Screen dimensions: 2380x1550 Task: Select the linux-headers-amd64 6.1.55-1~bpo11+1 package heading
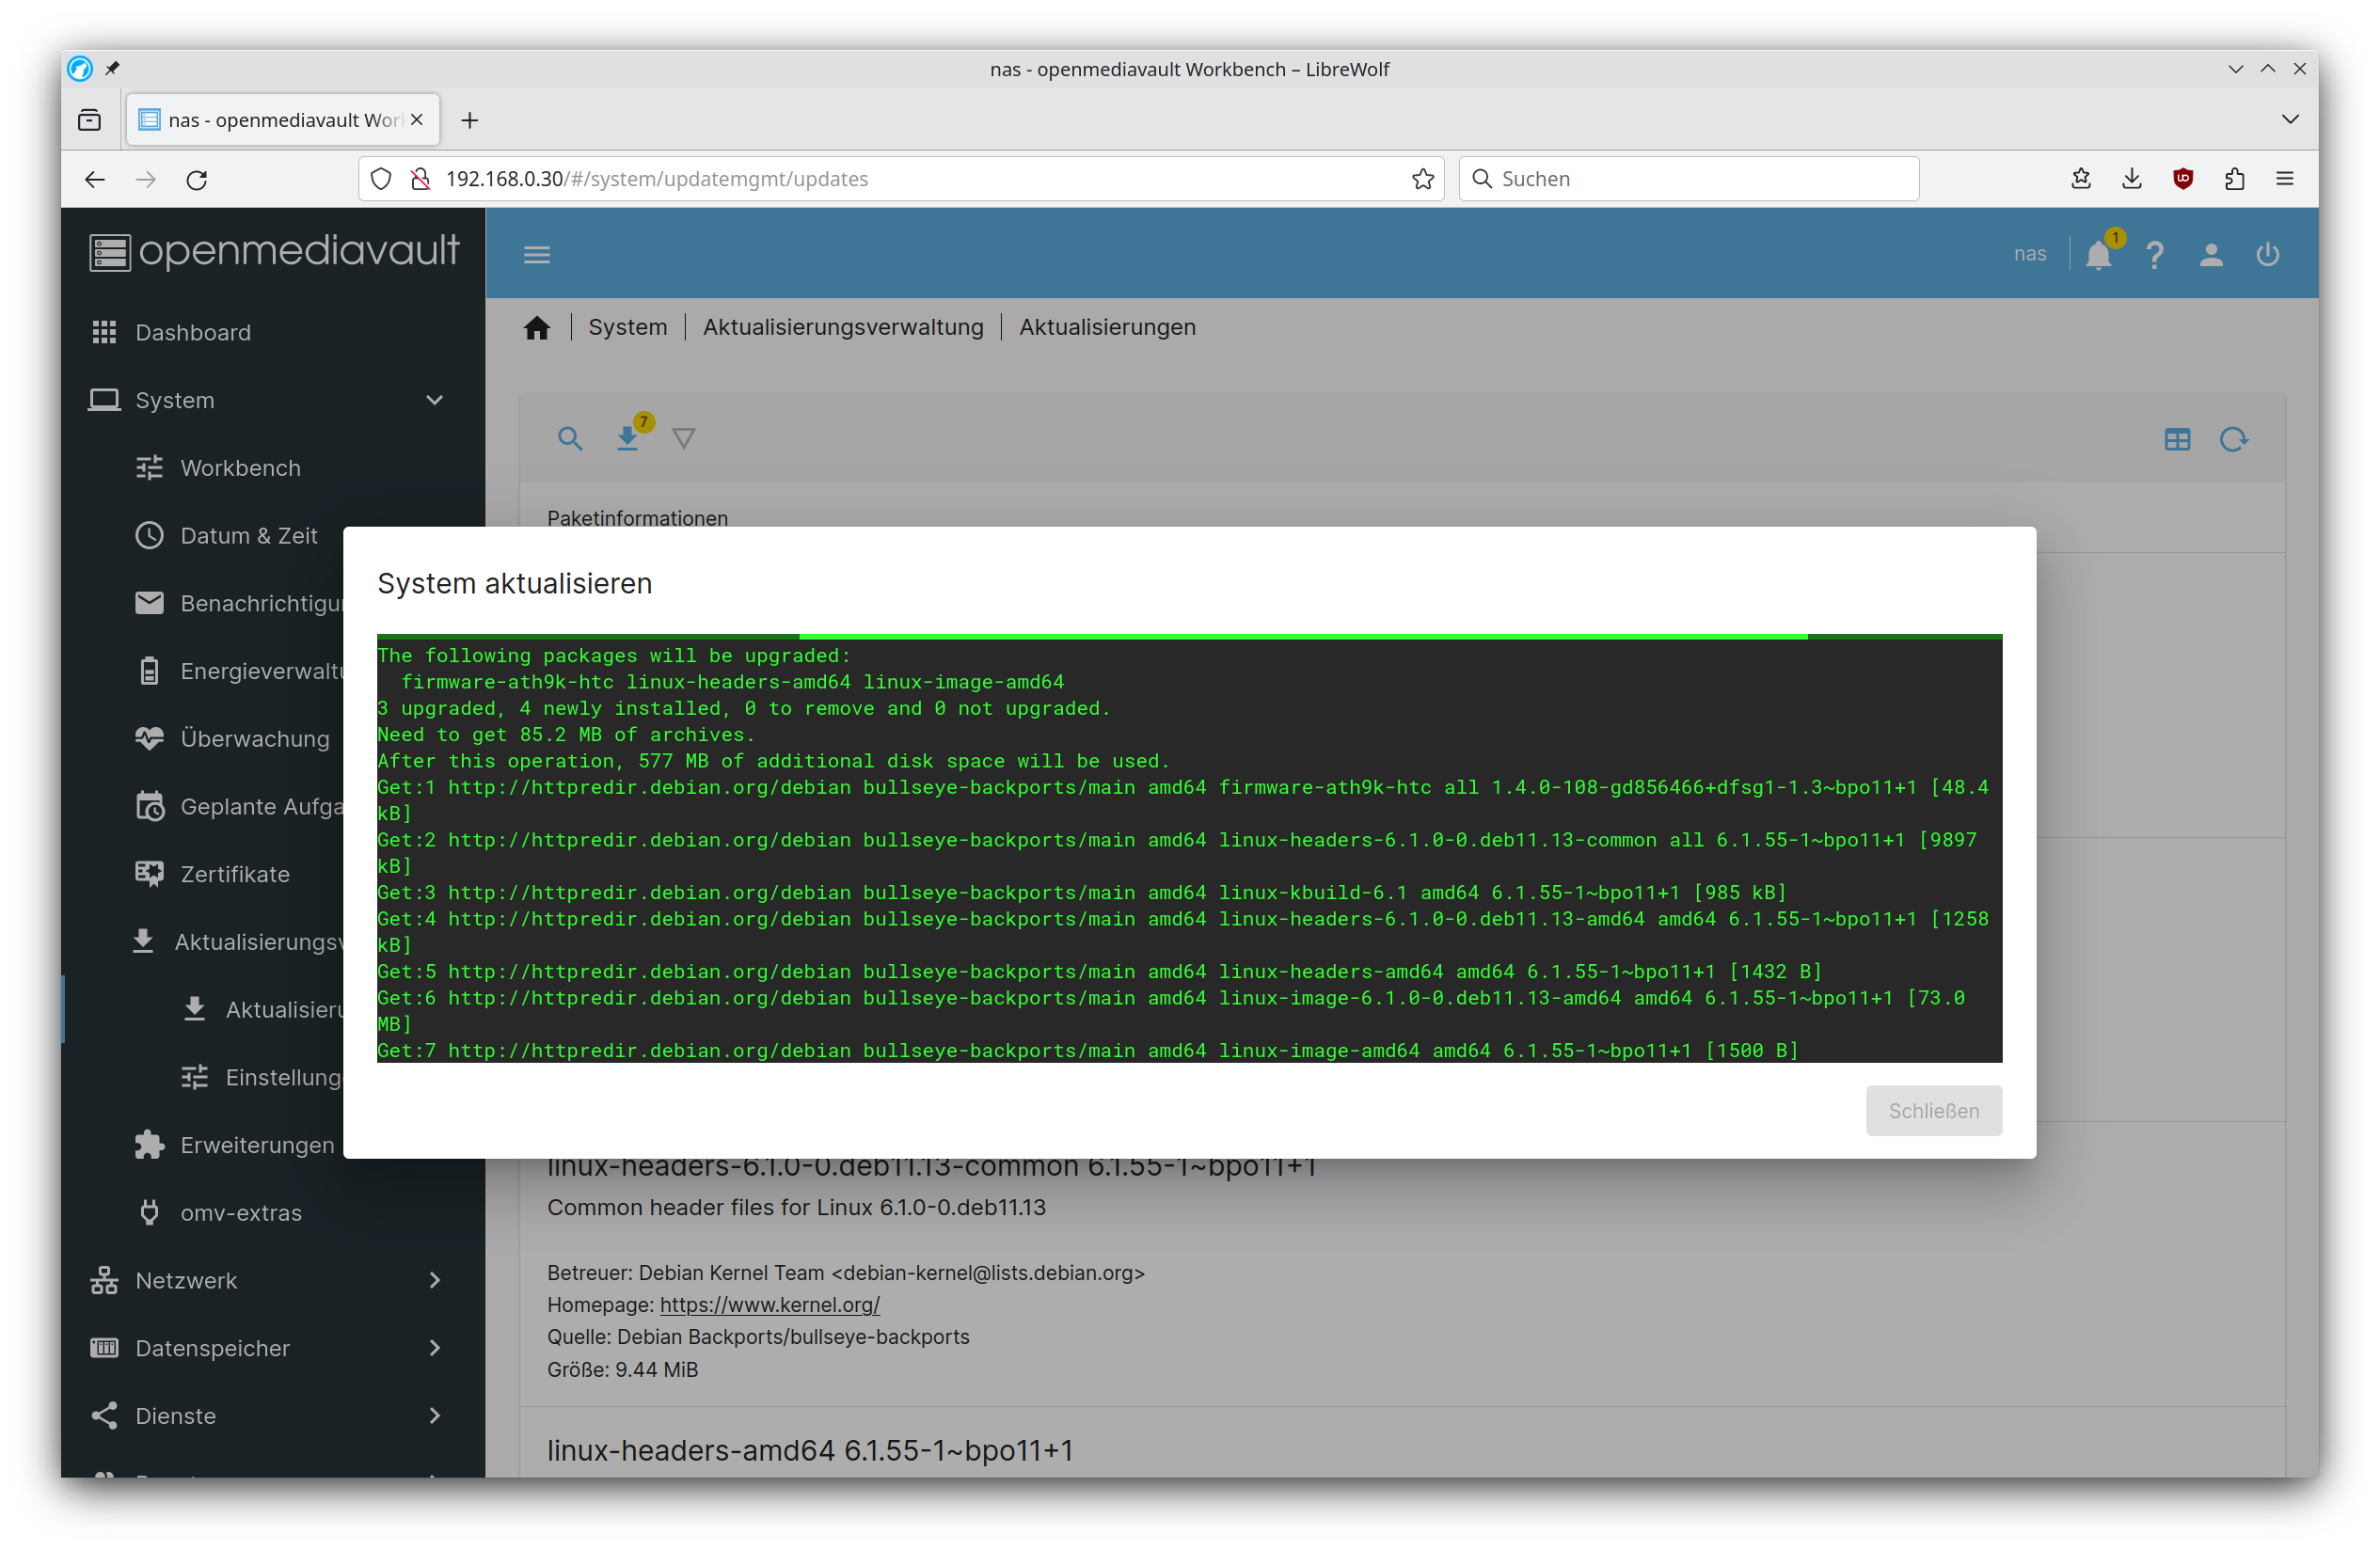coord(810,1450)
